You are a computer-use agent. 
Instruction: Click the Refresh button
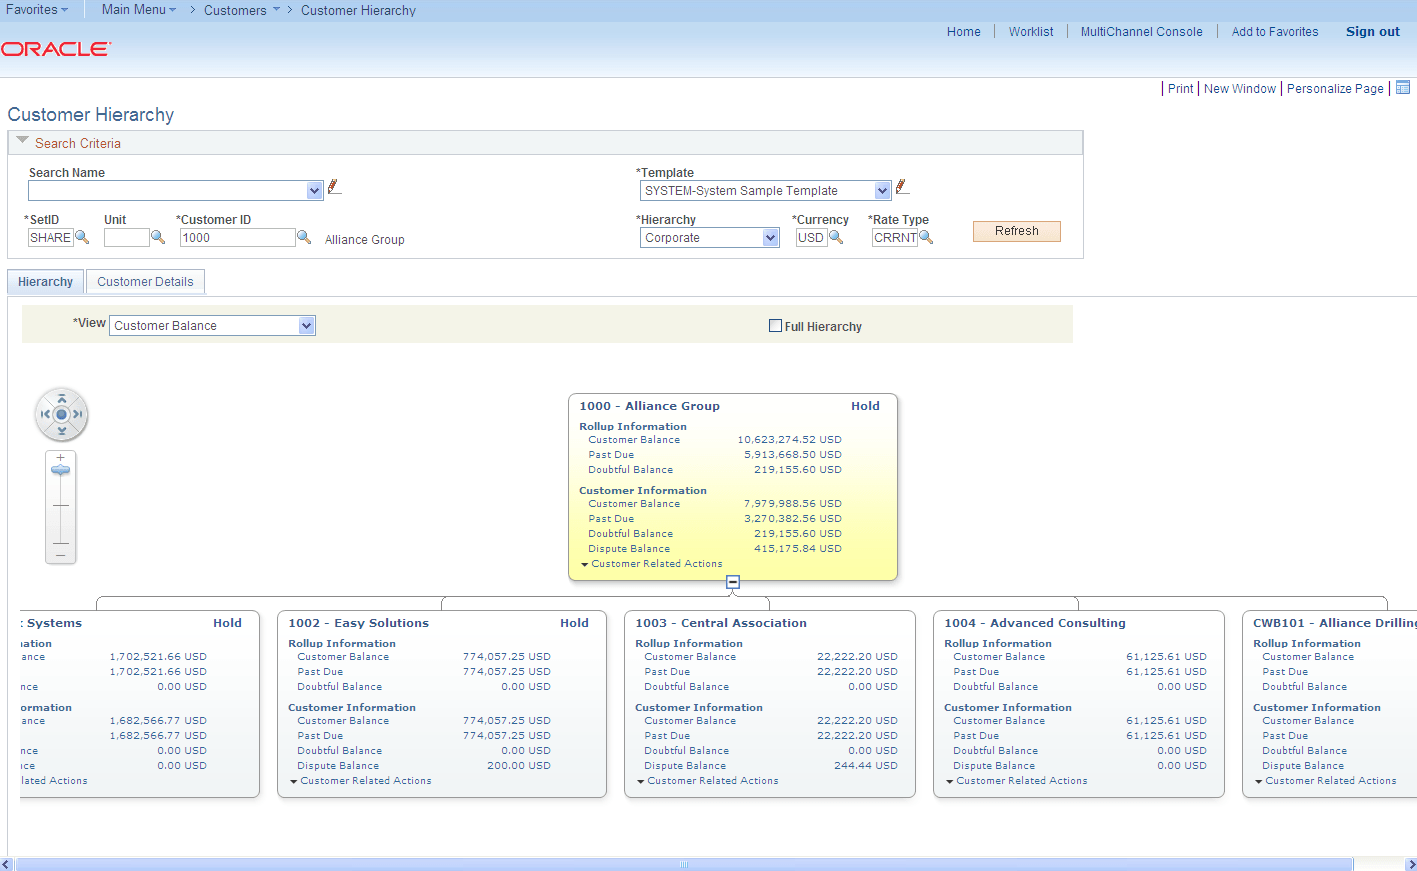[1016, 231]
